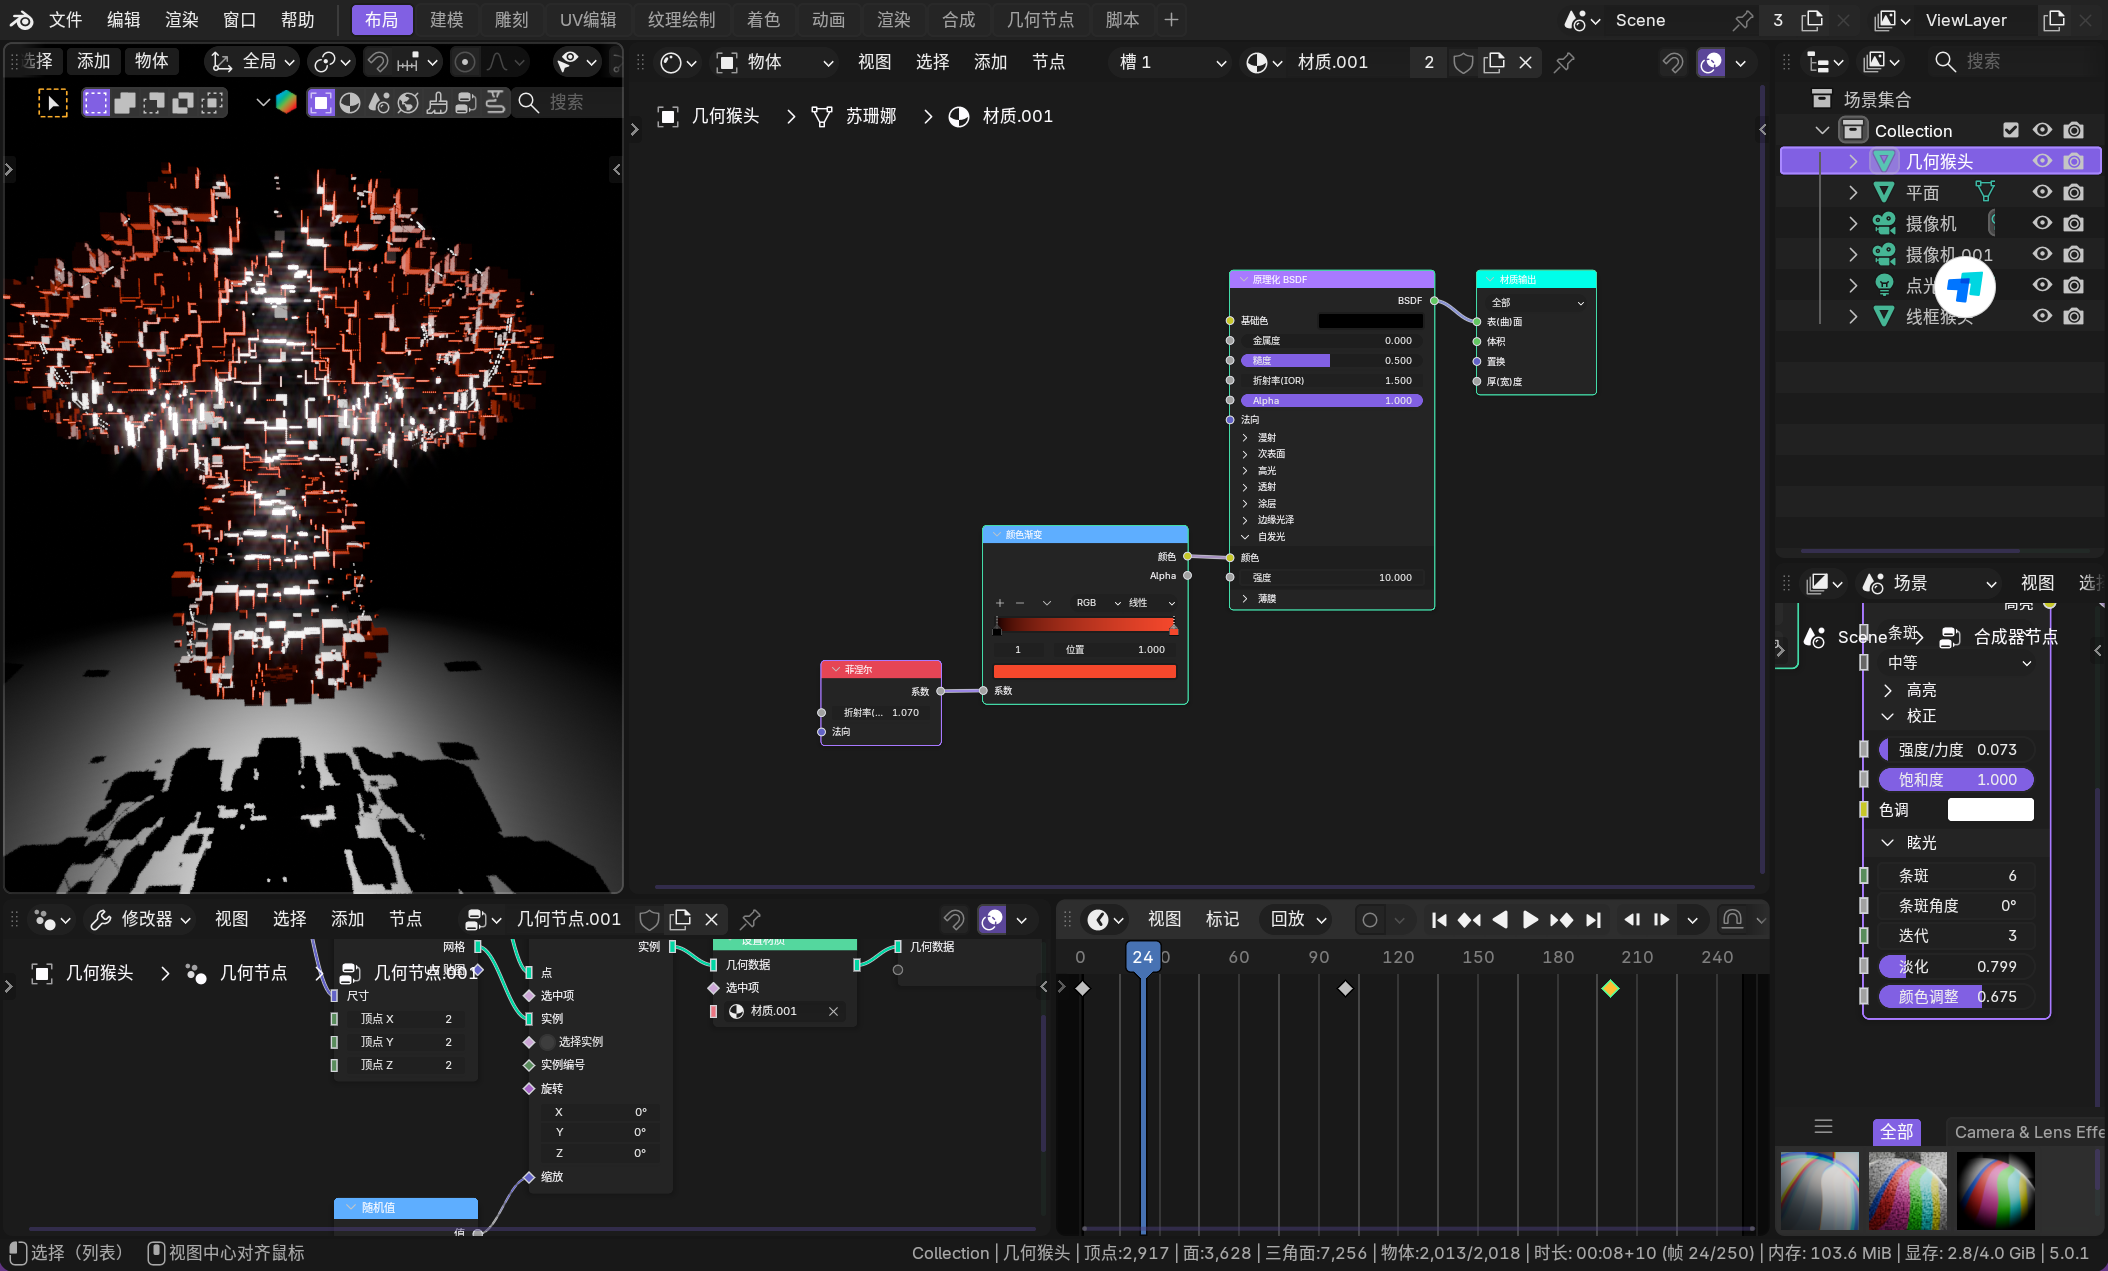Disable render for 平面 camera icon
Viewport: 2108px width, 1271px height.
2074,192
